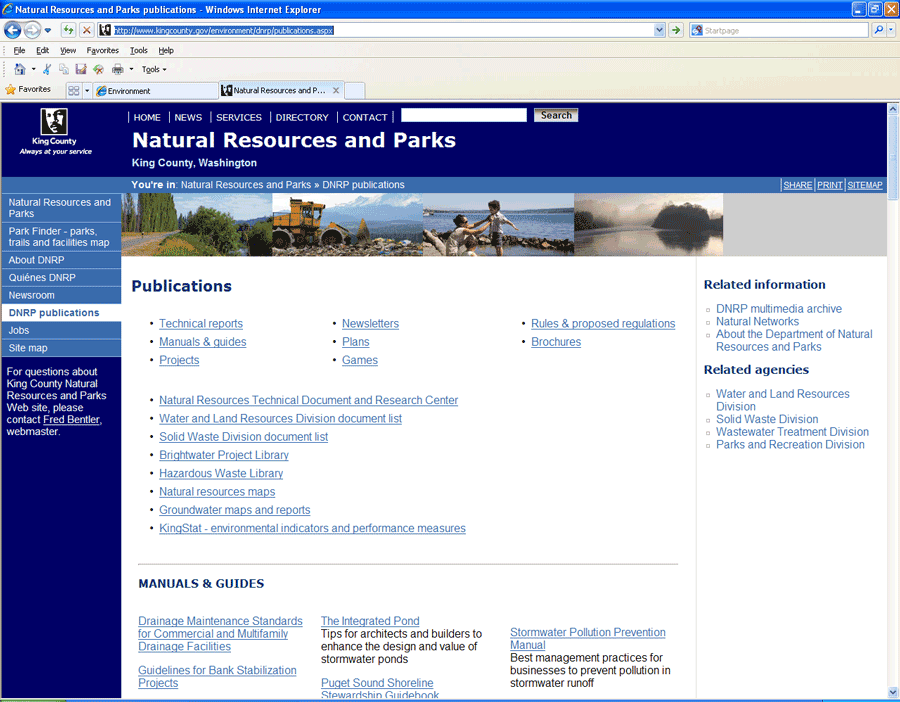Open the Quick Tabs grid icon

[x=74, y=91]
